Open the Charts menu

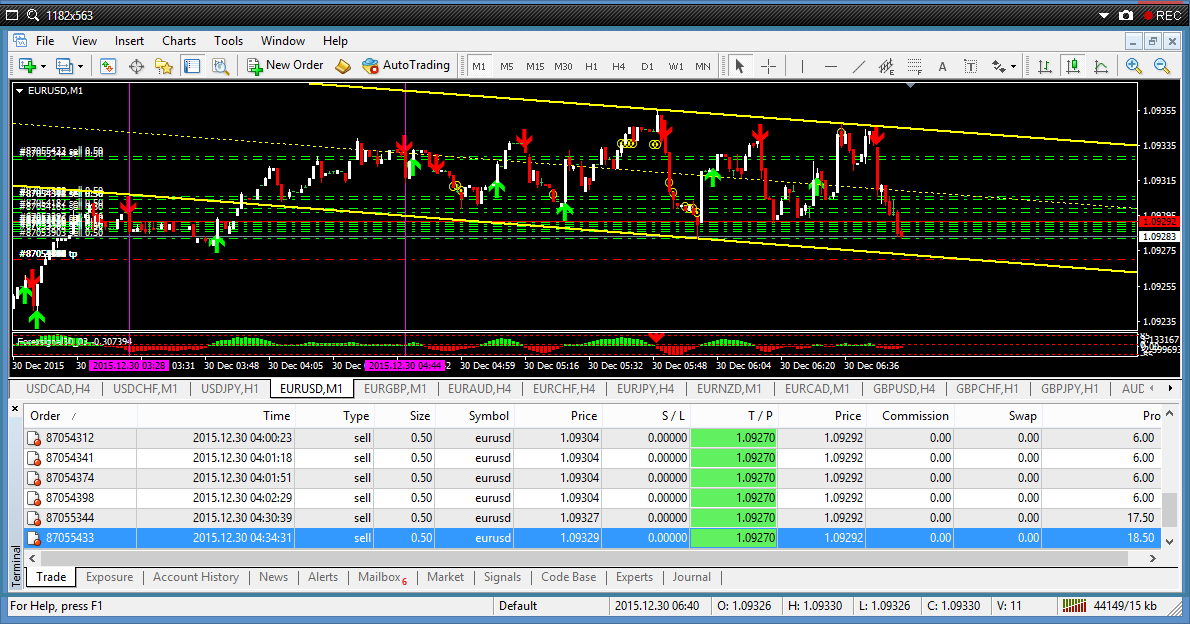[179, 41]
